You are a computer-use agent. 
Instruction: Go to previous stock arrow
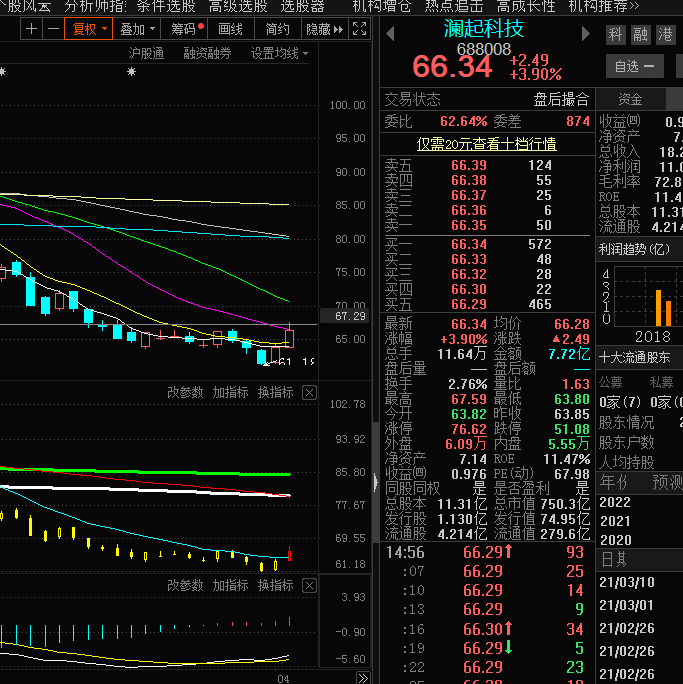coord(390,33)
